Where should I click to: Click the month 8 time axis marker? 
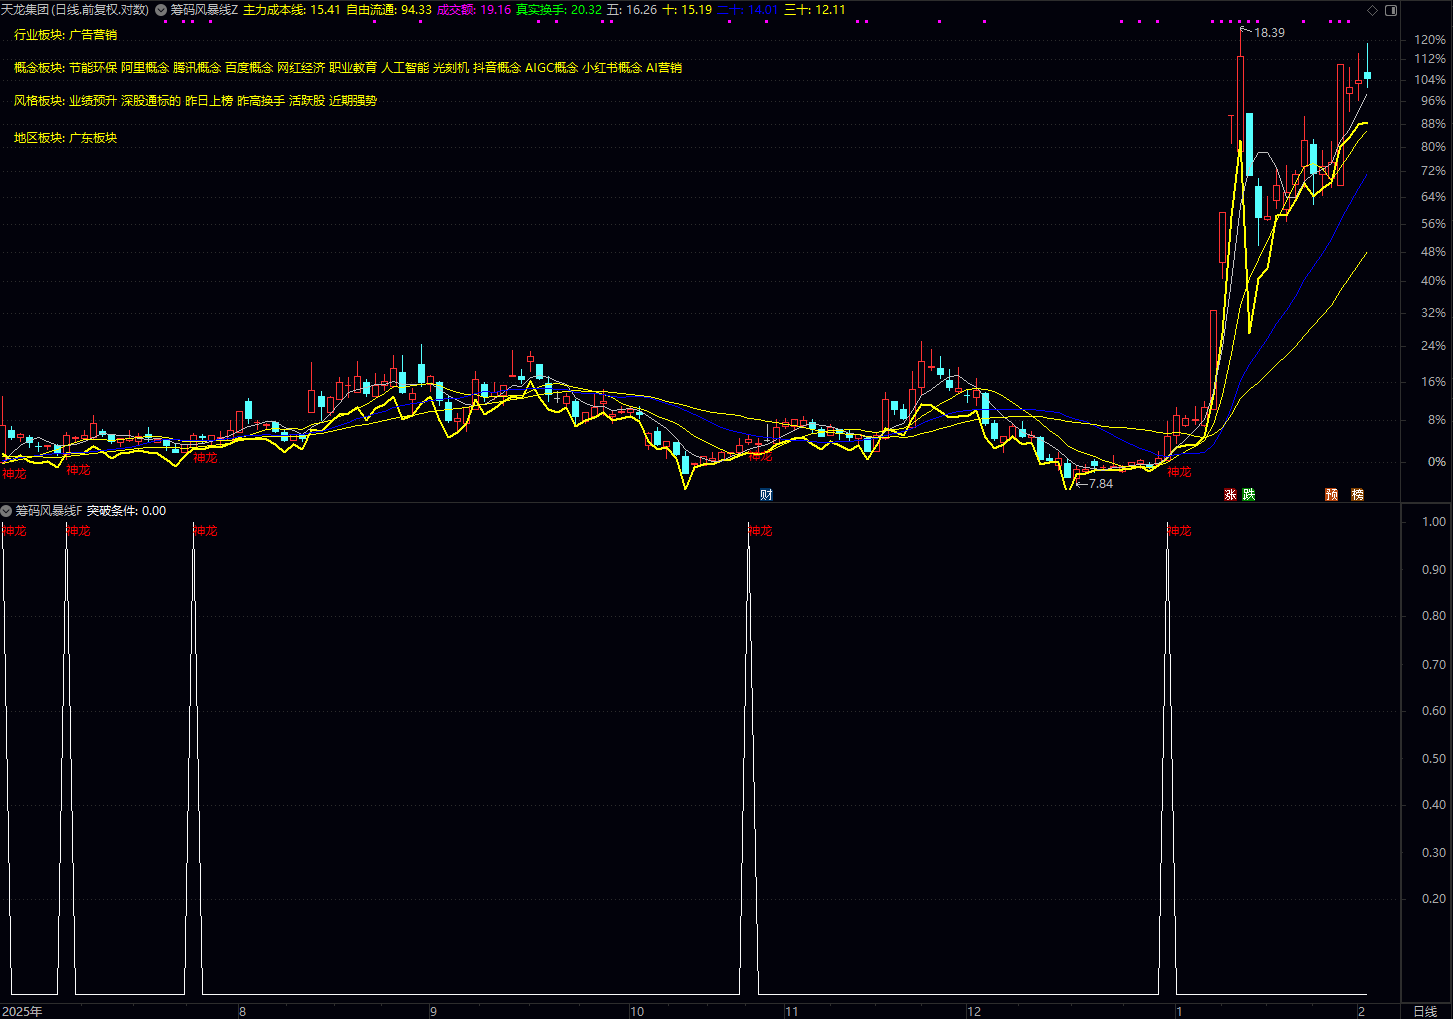coord(243,1011)
